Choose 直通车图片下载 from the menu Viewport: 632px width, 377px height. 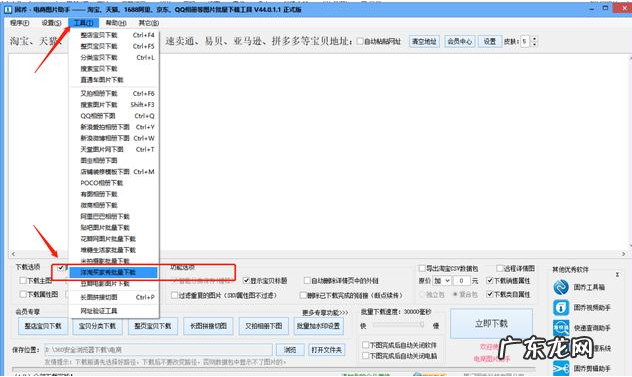point(114,80)
